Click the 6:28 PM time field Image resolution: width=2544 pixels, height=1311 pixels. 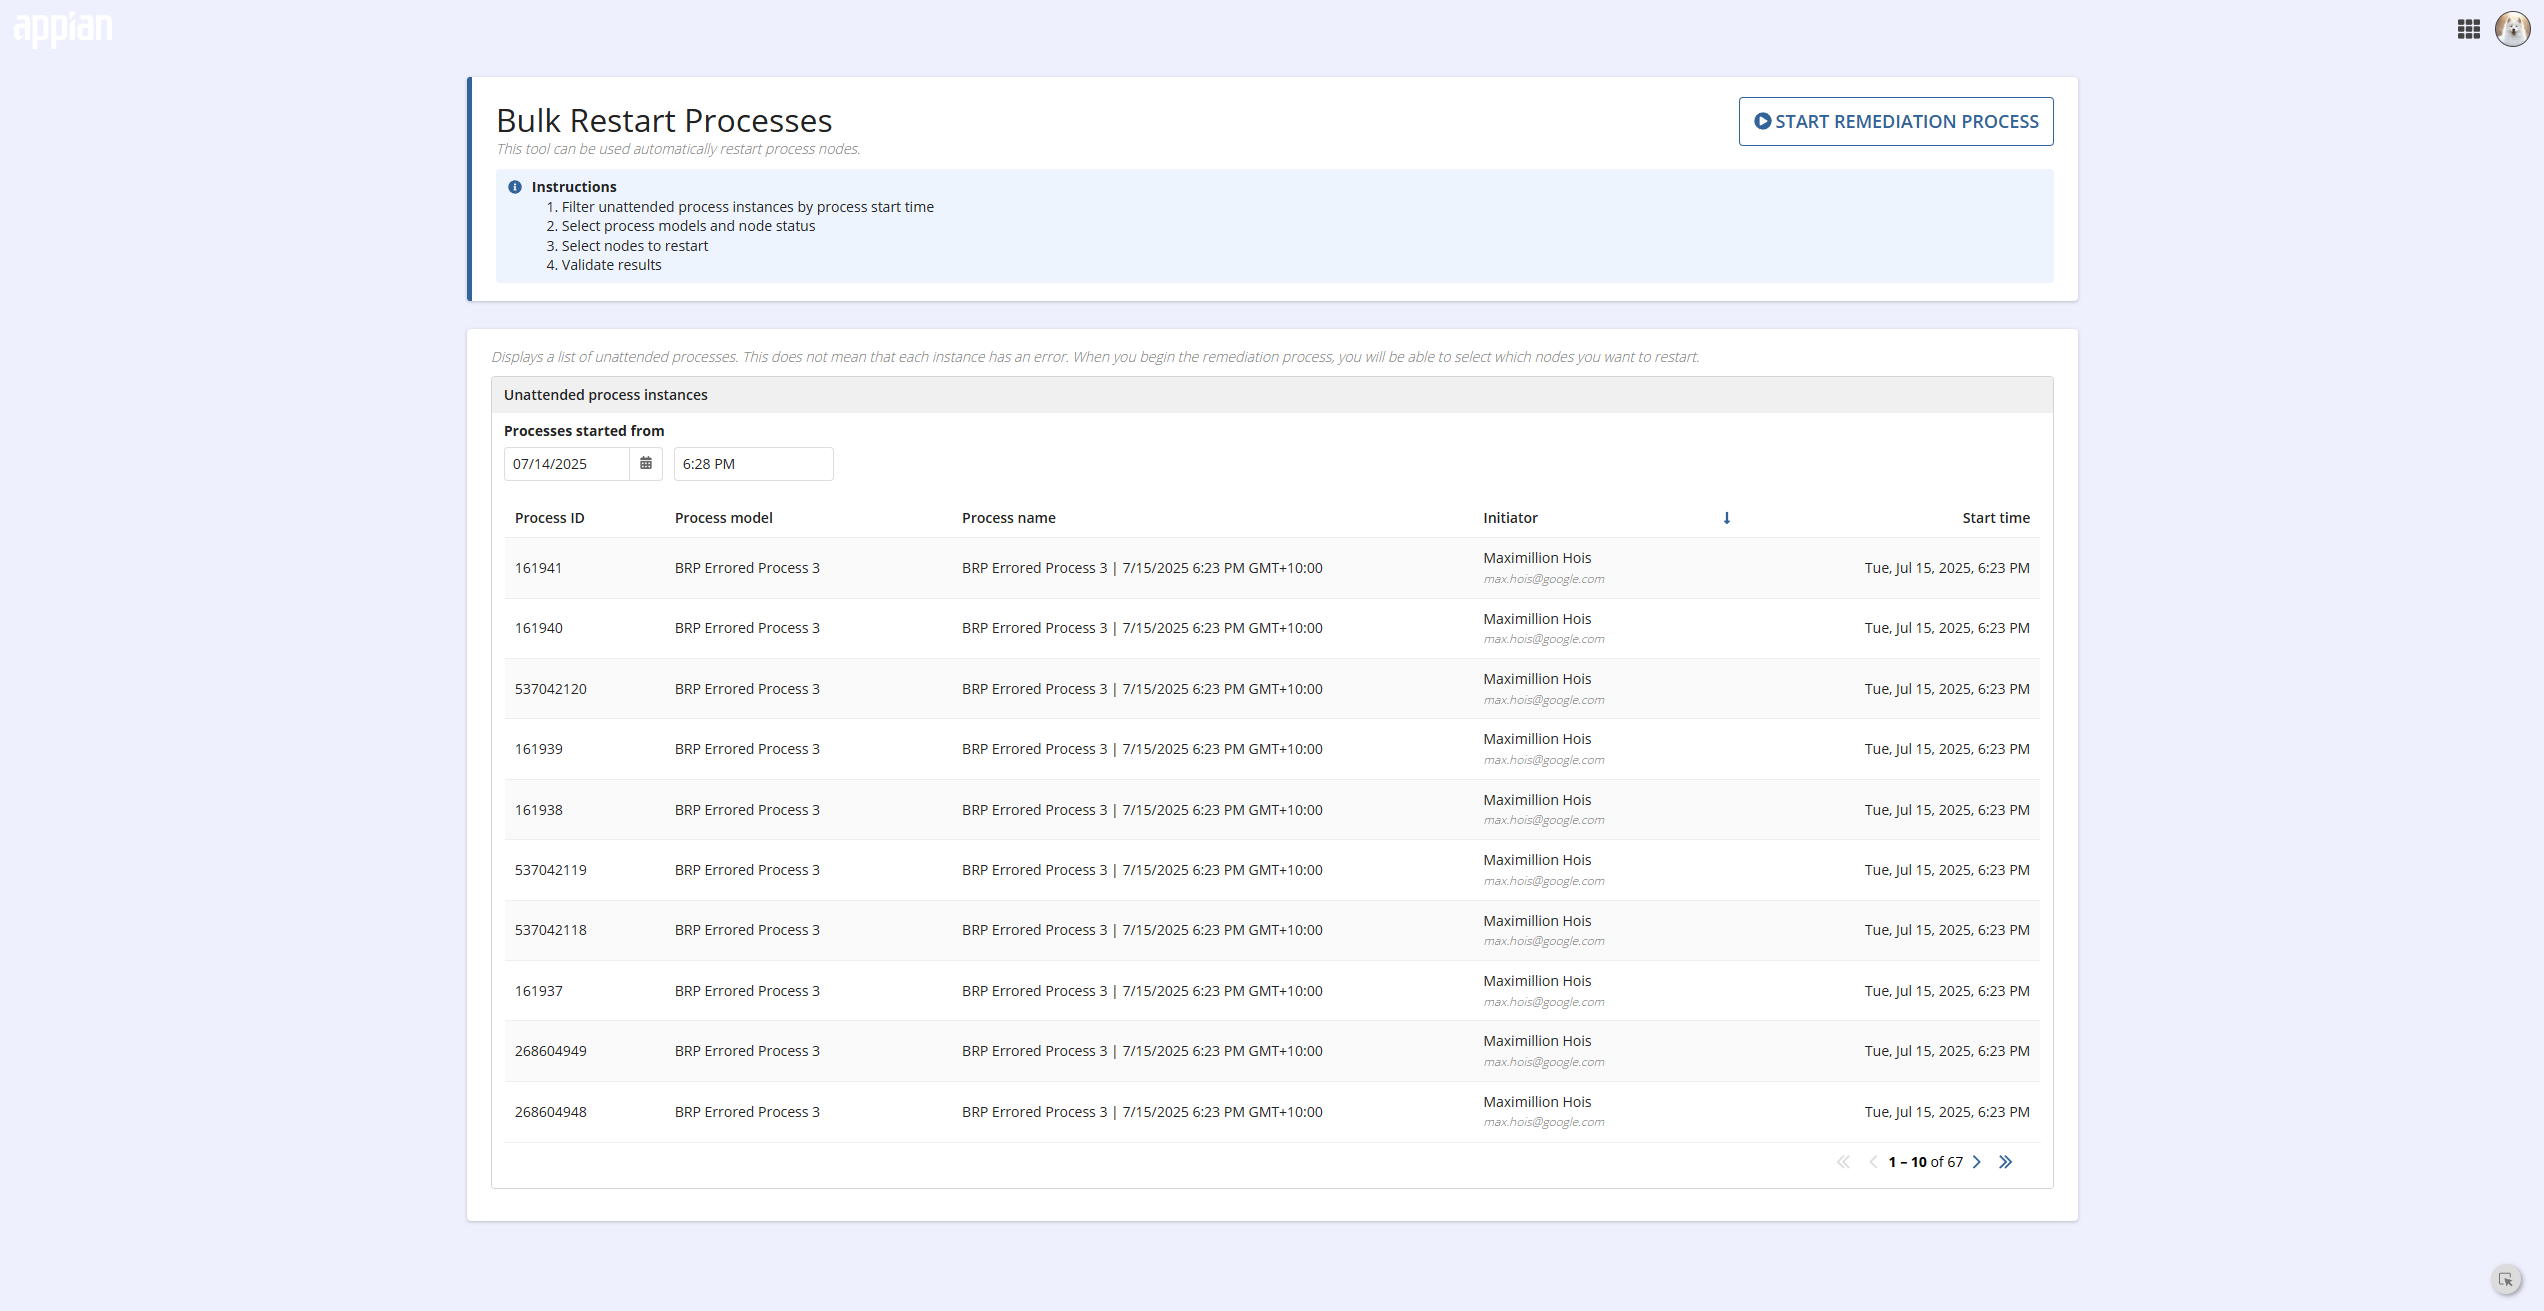753,464
